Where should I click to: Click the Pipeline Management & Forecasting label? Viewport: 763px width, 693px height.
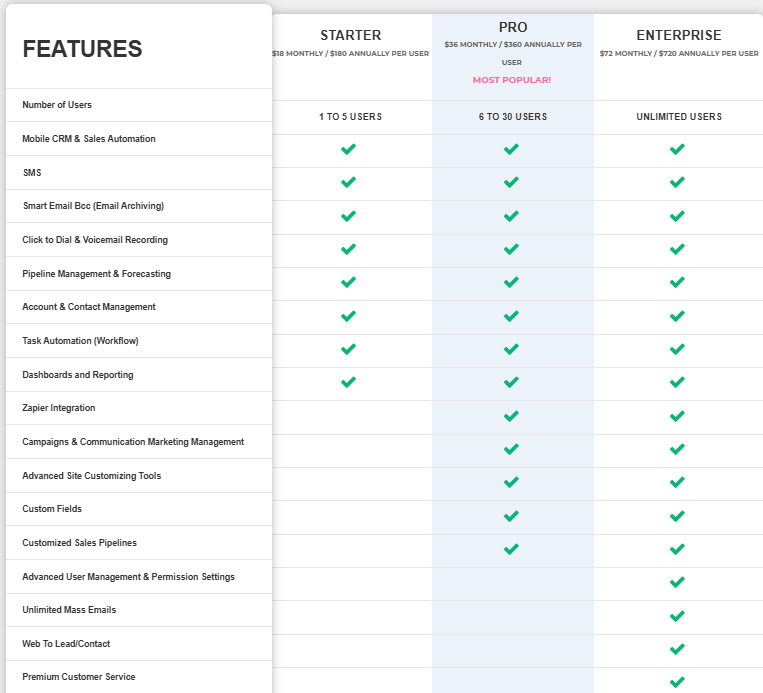click(x=96, y=273)
